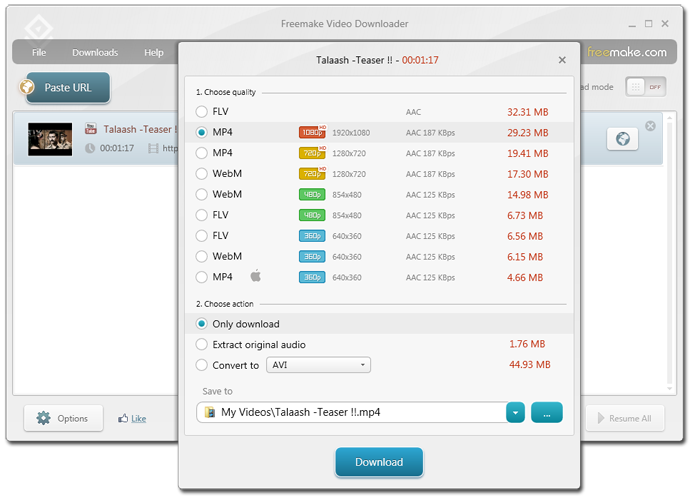Click the 360p badge on the WebM row
This screenshot has height=500, width=700.
click(x=312, y=256)
